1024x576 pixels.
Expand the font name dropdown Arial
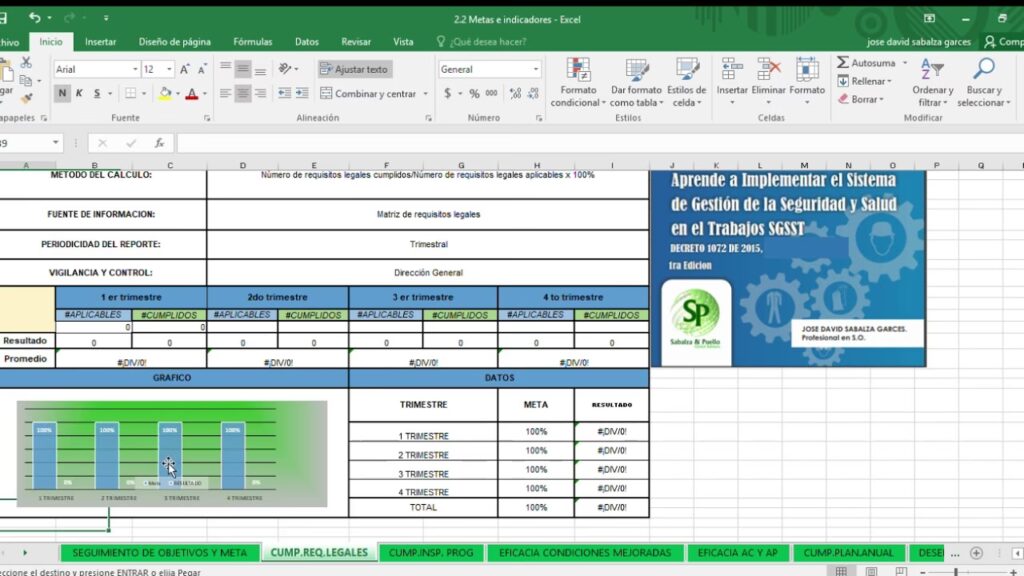coord(134,69)
